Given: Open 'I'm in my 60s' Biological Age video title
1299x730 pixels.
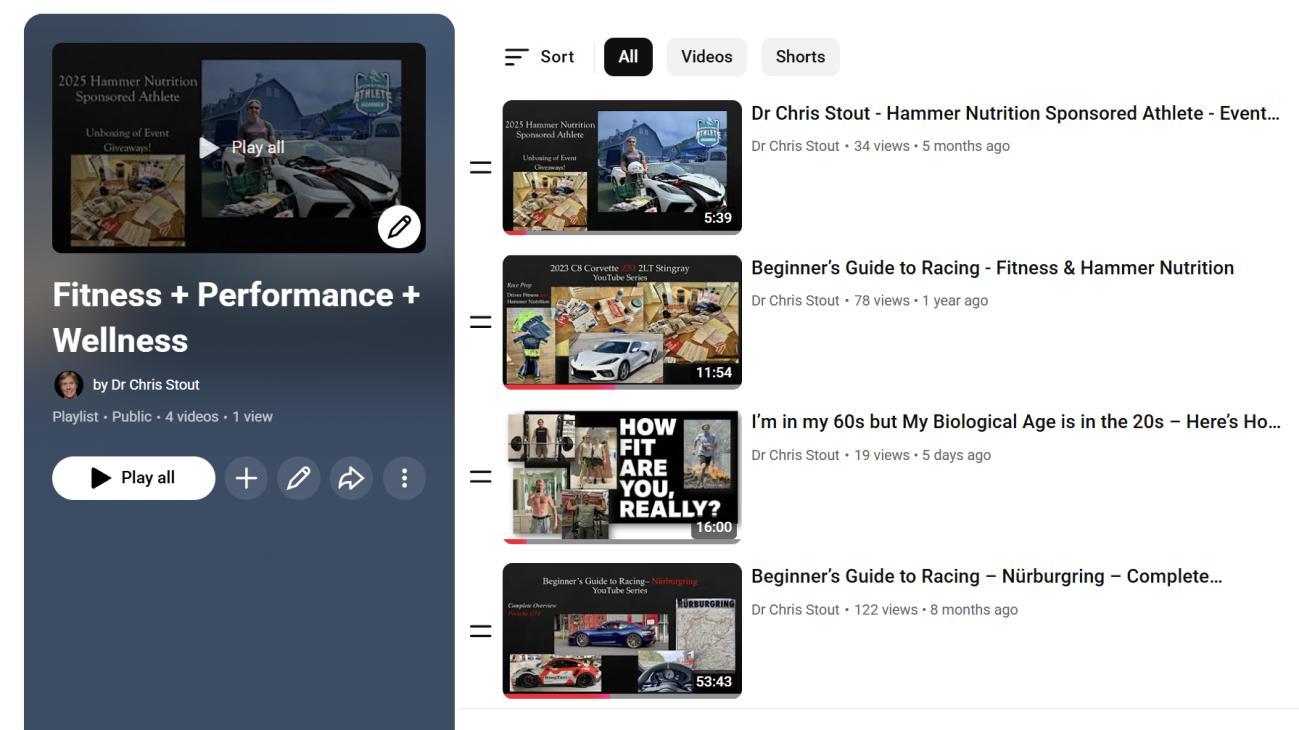Looking at the screenshot, I should (1015, 422).
